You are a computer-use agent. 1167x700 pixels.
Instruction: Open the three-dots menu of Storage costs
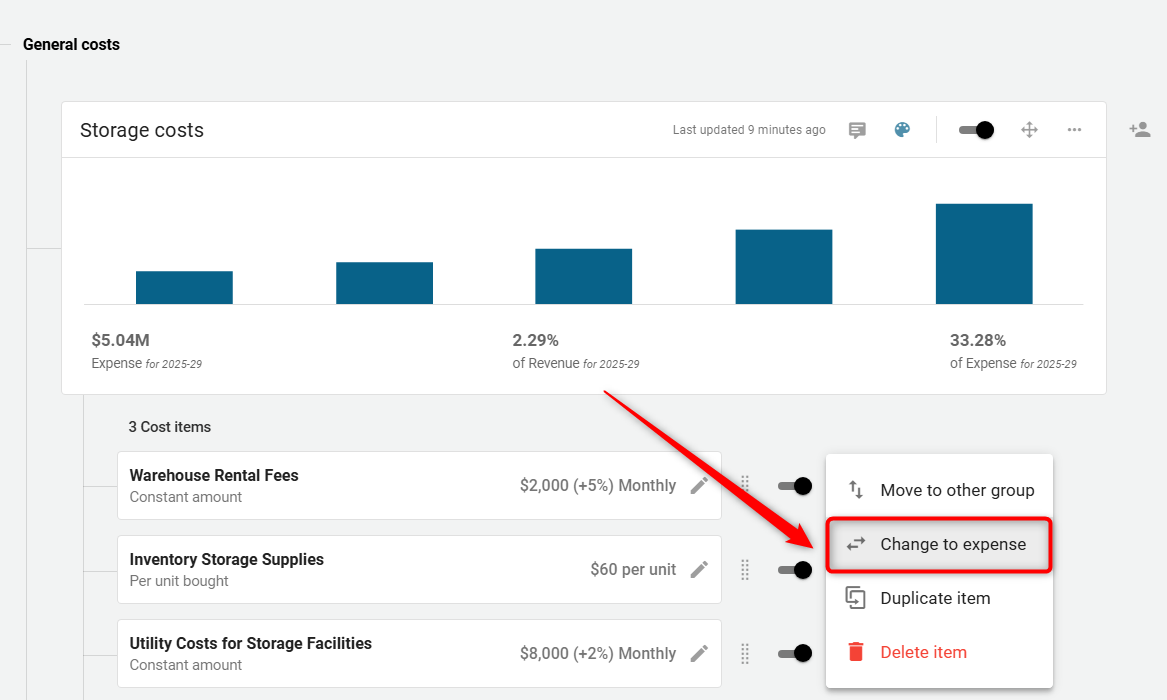[x=1074, y=129]
